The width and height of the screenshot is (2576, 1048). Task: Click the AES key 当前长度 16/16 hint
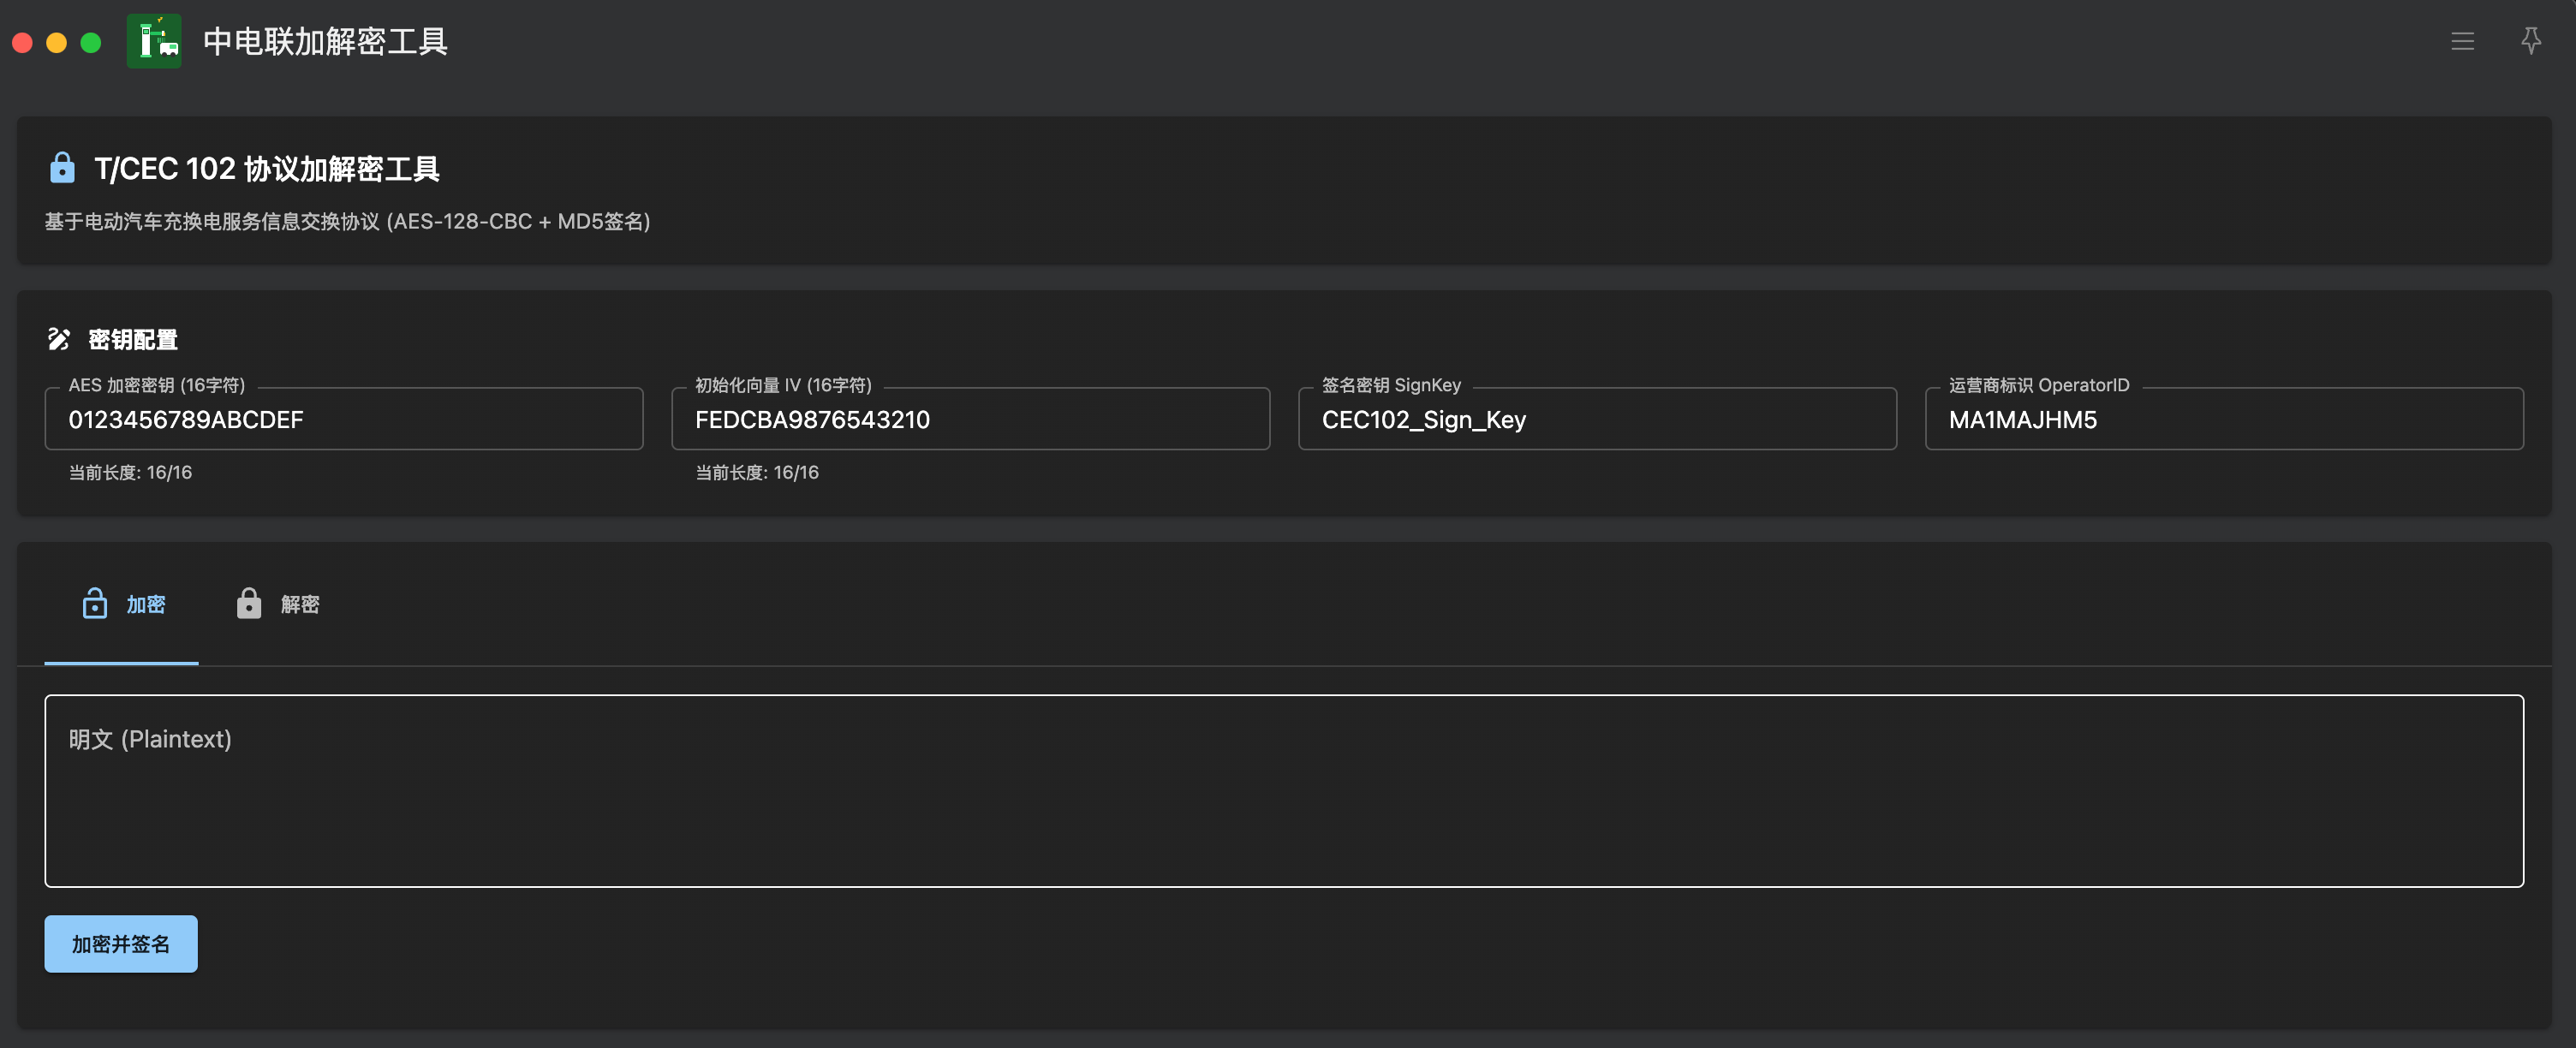(x=130, y=473)
